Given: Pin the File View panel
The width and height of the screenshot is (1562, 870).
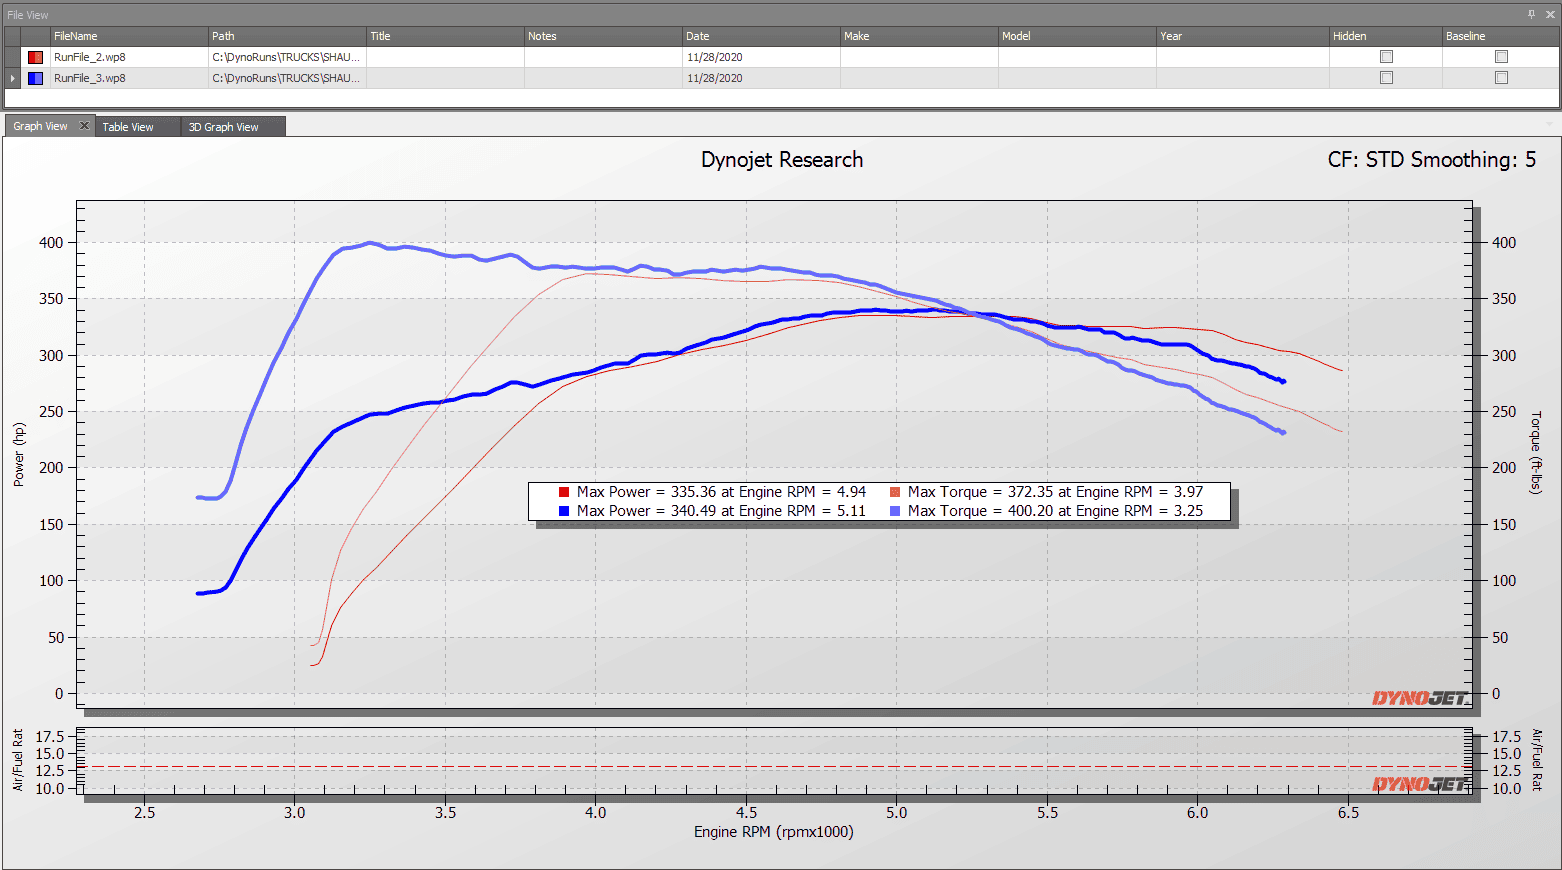Looking at the screenshot, I should (x=1531, y=14).
